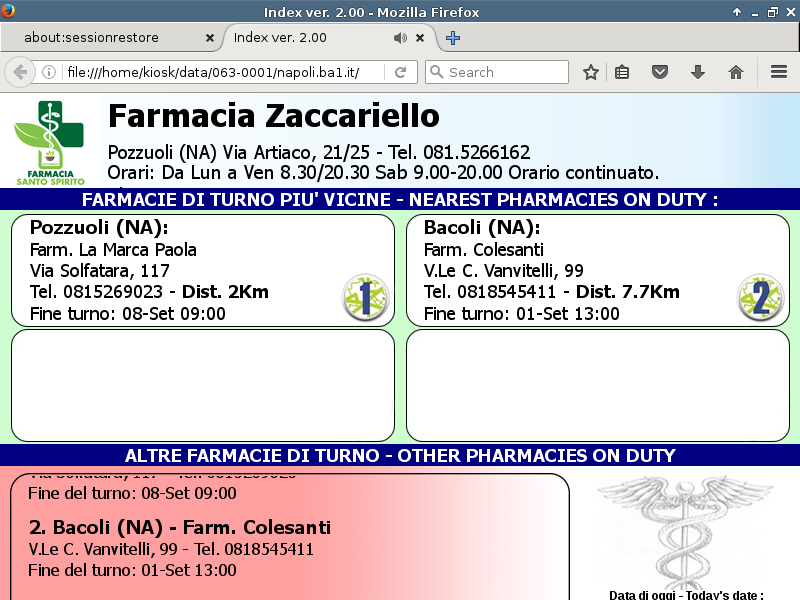Image resolution: width=800 pixels, height=600 pixels.
Task: Open the downloads arrow
Action: click(698, 72)
